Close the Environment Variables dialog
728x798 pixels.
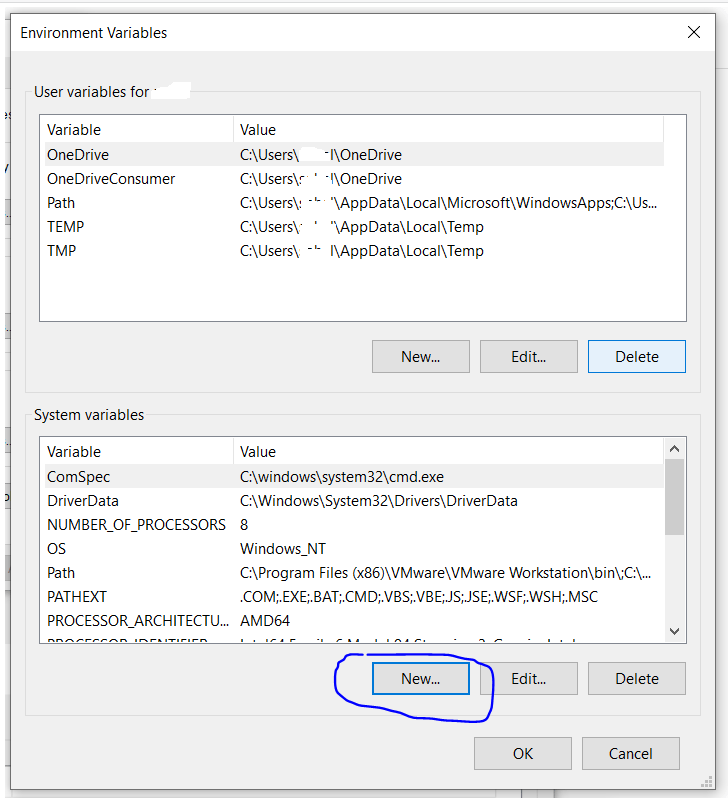click(694, 32)
